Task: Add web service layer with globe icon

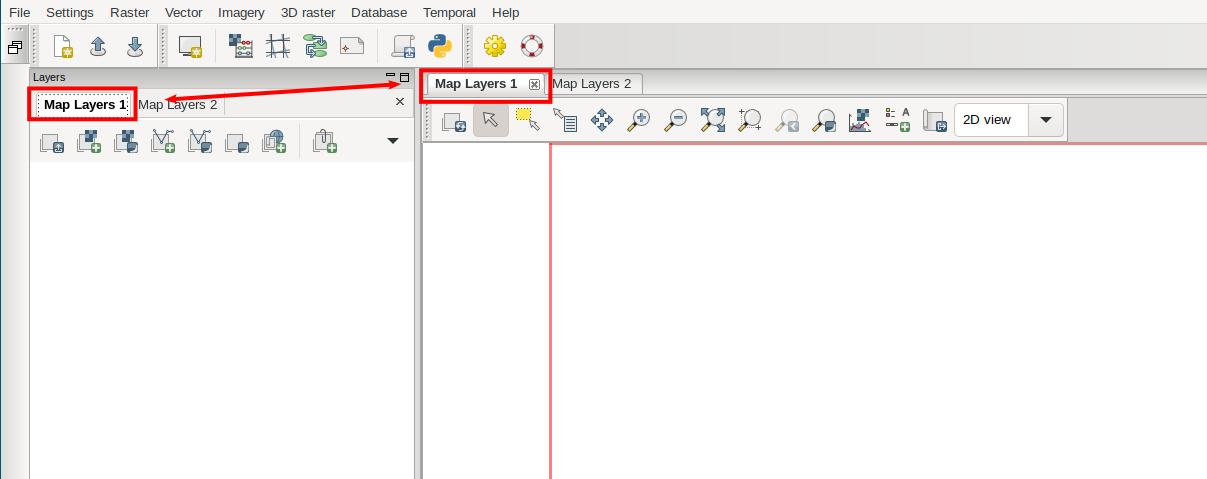Action: [274, 142]
